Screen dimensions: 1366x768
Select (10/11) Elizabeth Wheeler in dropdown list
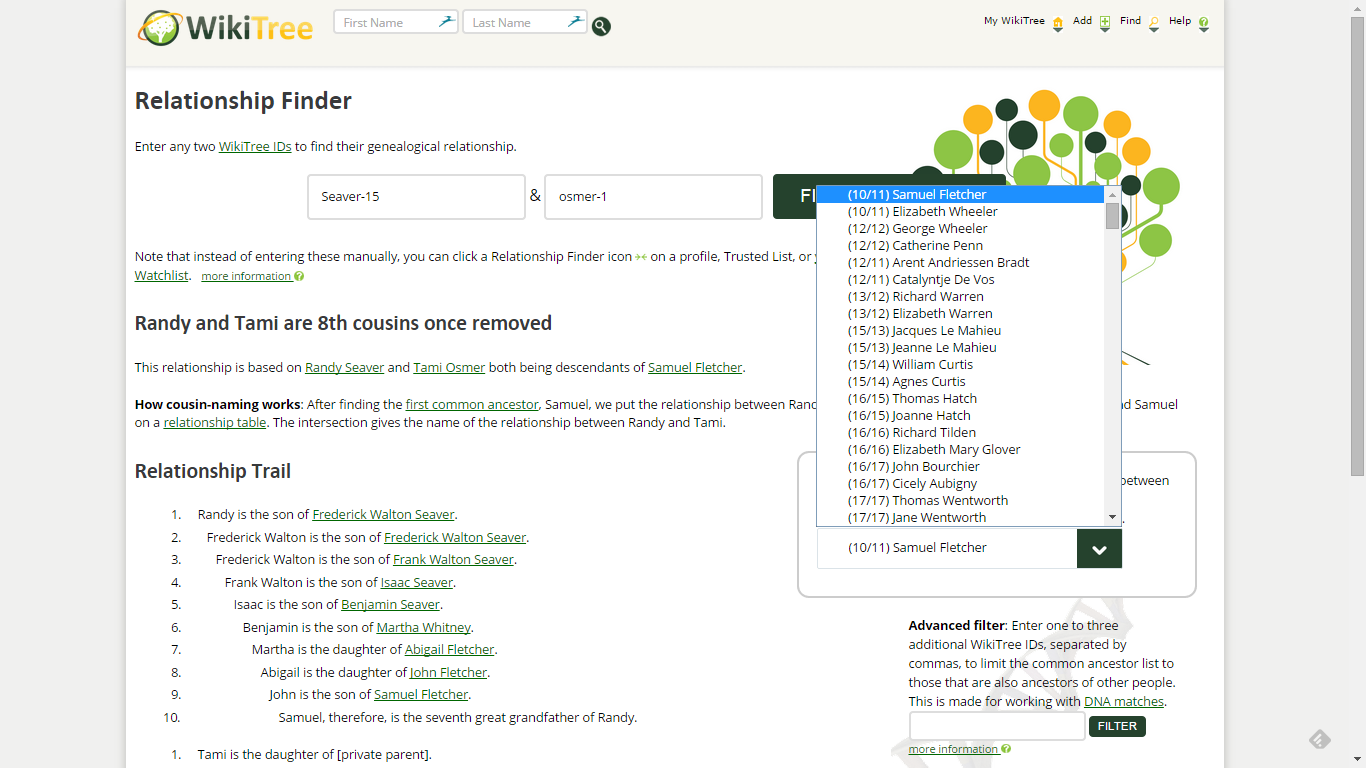961,211
